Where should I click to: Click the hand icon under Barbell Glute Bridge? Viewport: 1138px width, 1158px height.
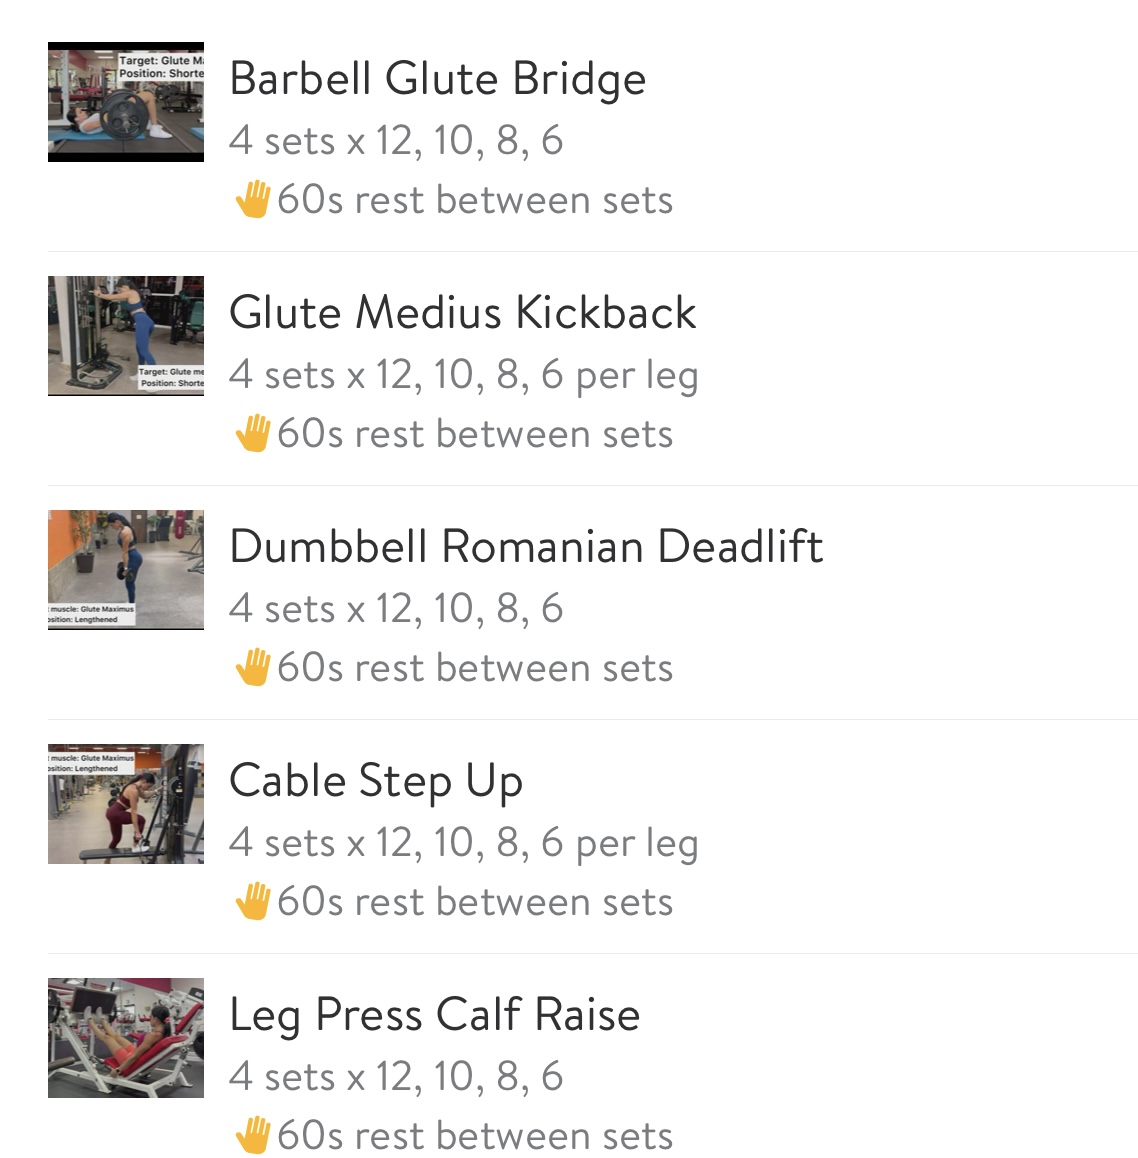click(252, 199)
